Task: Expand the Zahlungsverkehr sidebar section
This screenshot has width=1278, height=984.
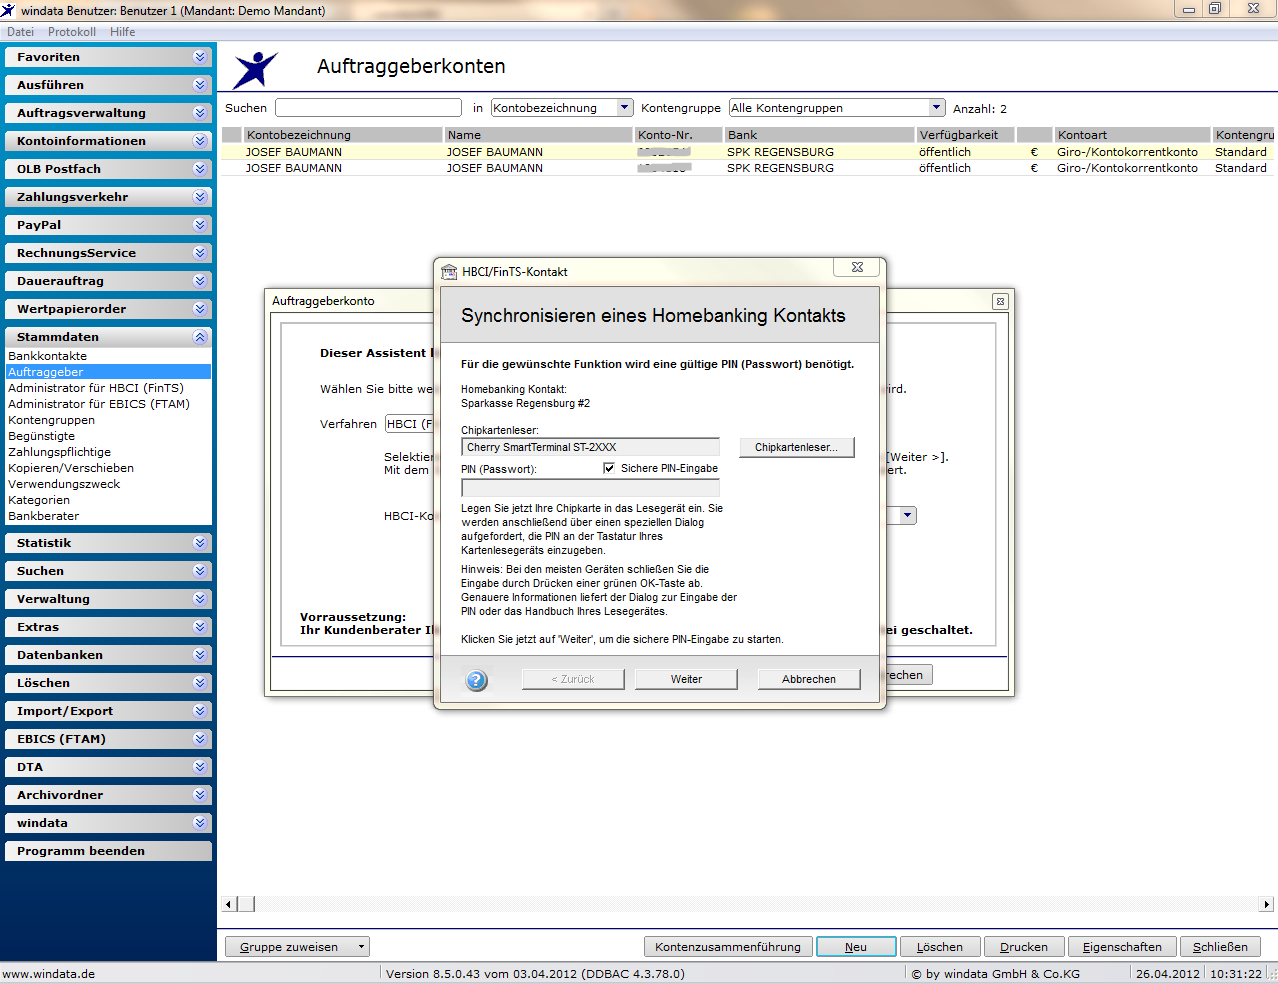Action: (109, 197)
